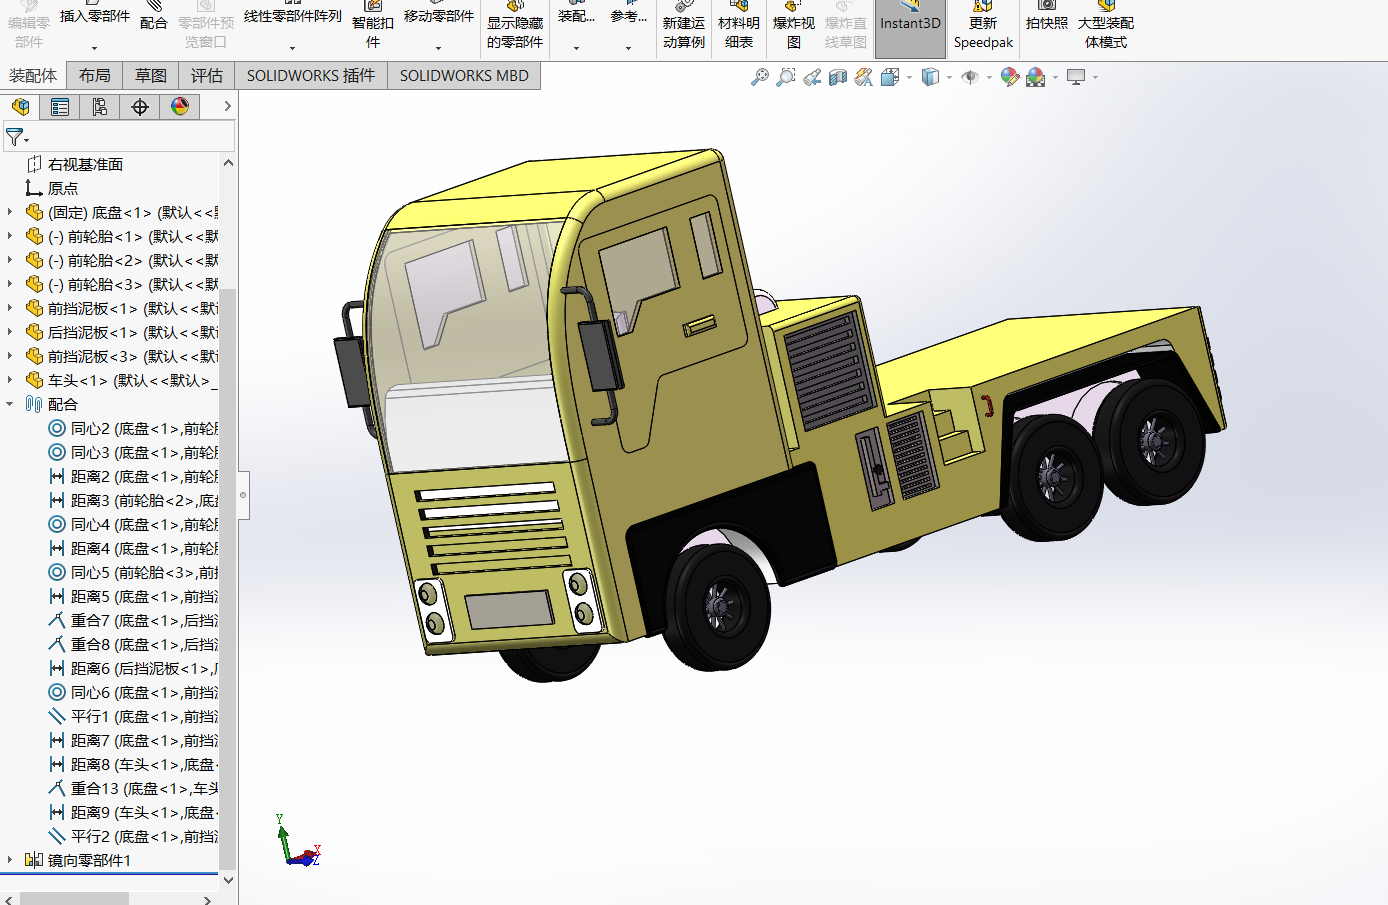
Task: Click 智能扣件 button
Action: [373, 27]
